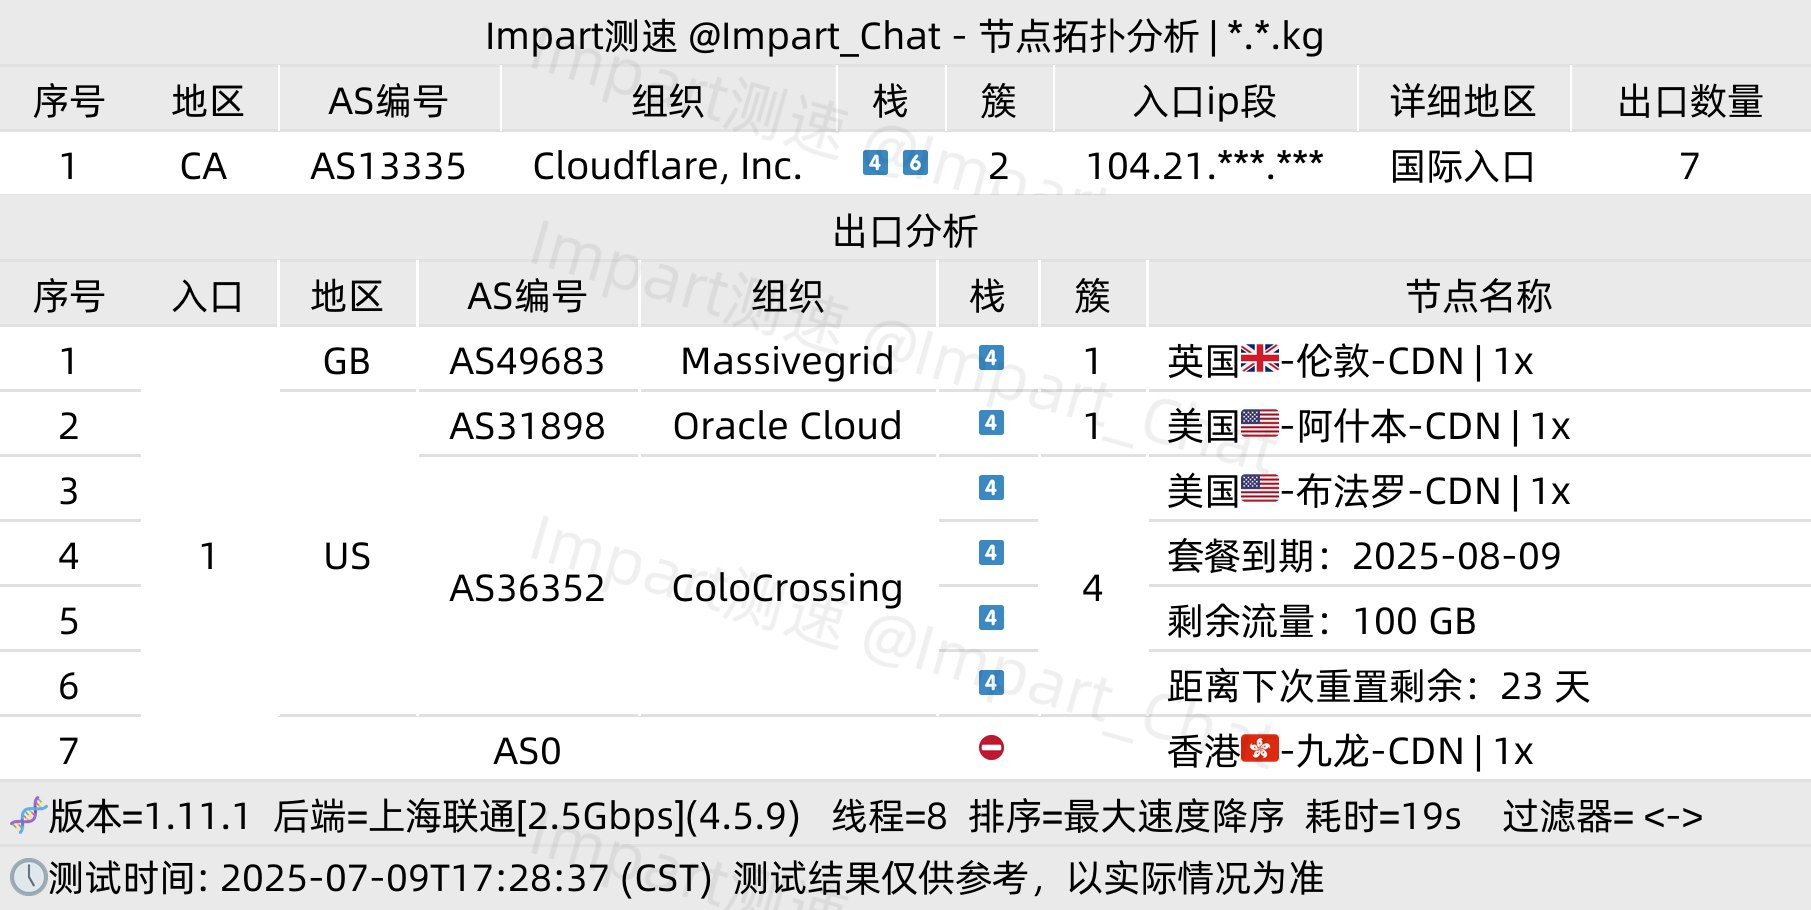
Task: Click the 节点名称 column header
Action: point(1478,296)
